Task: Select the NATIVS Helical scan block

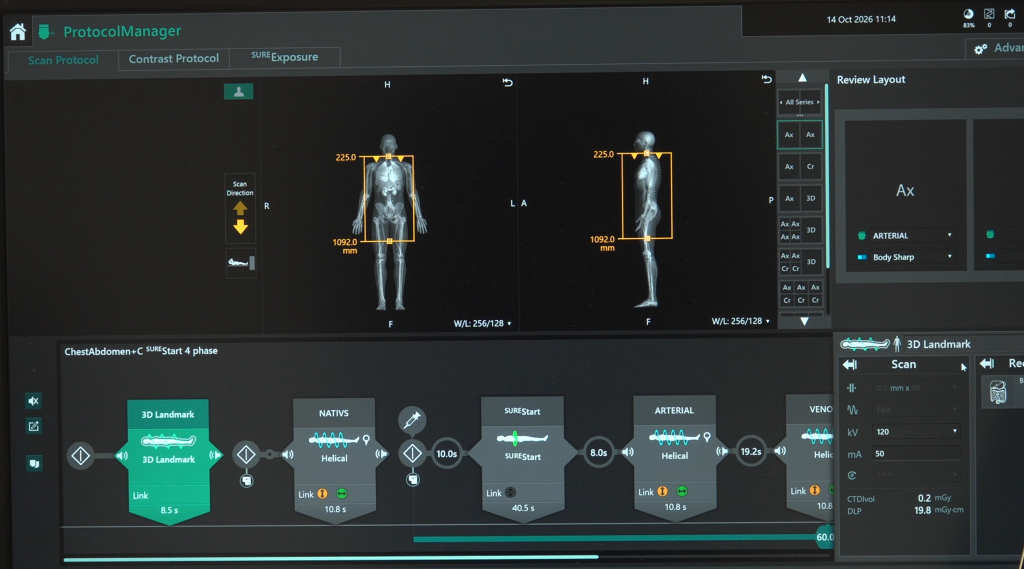Action: click(x=334, y=459)
